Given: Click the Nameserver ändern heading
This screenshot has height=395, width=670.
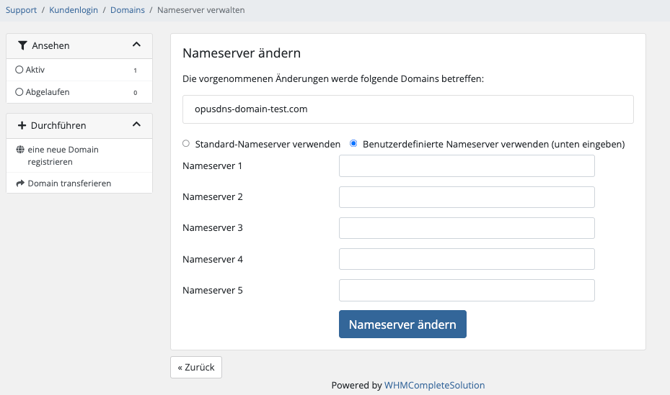Looking at the screenshot, I should pyautogui.click(x=241, y=53).
